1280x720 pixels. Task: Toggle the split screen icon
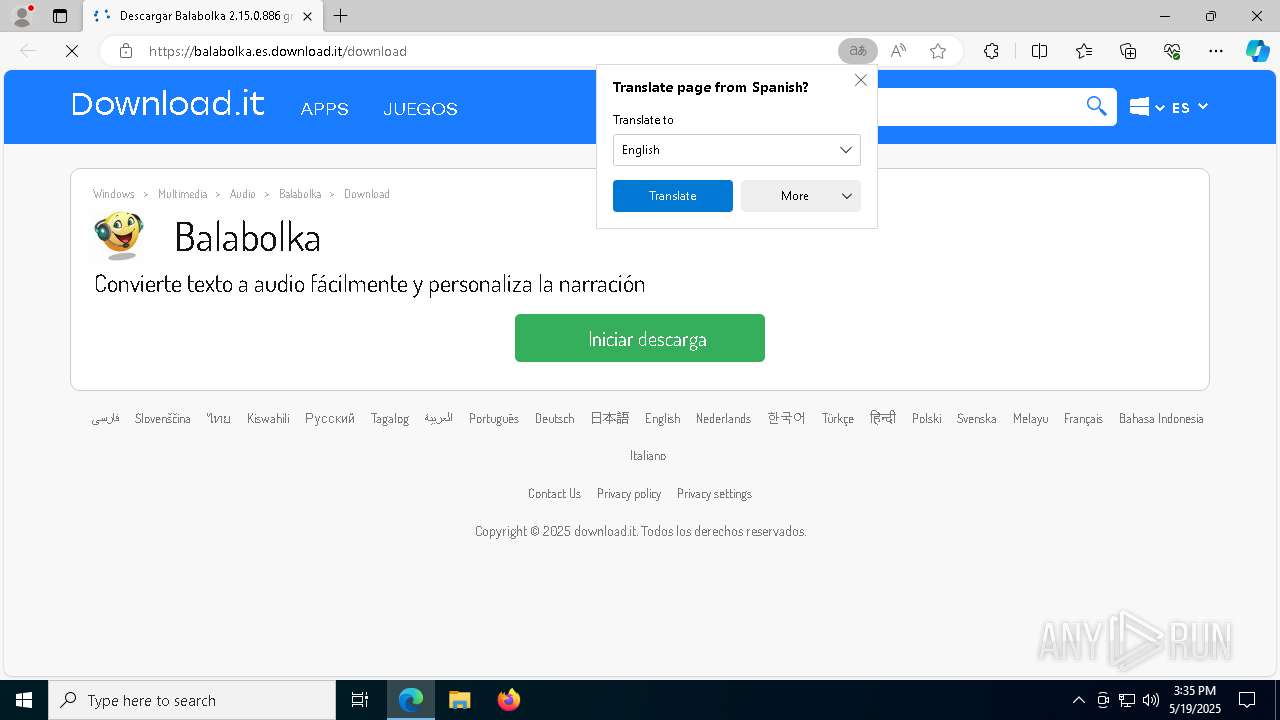click(x=1039, y=51)
